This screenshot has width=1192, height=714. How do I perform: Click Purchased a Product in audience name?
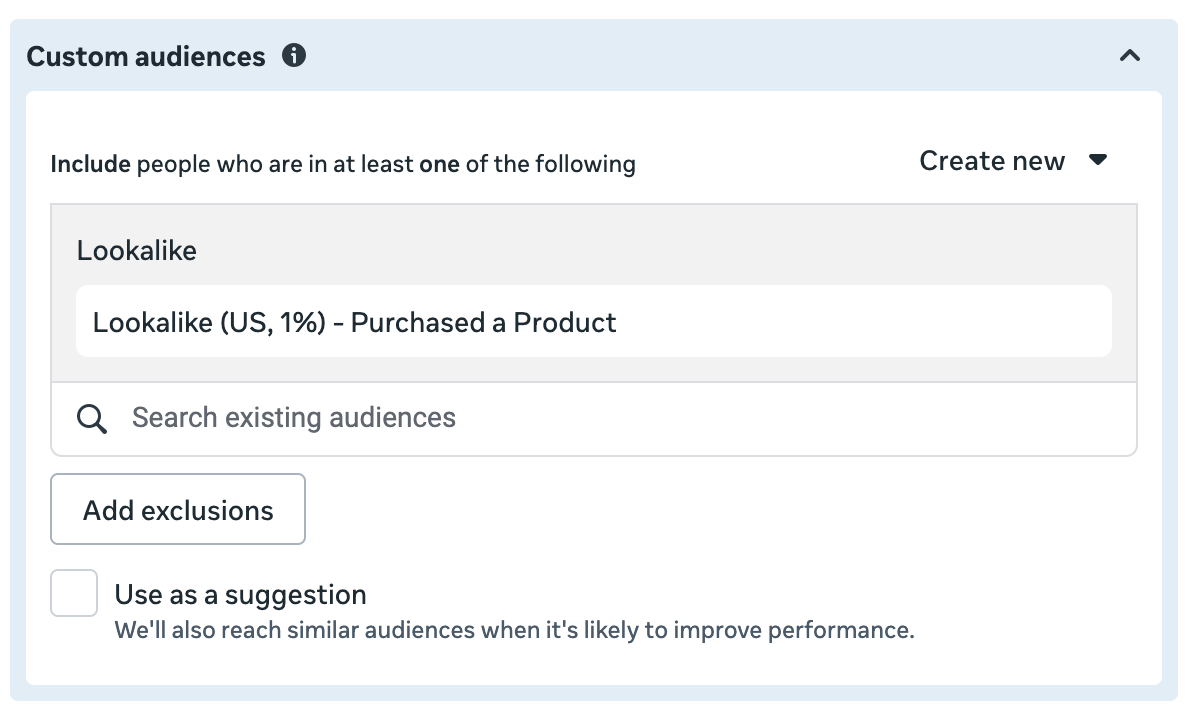[483, 322]
